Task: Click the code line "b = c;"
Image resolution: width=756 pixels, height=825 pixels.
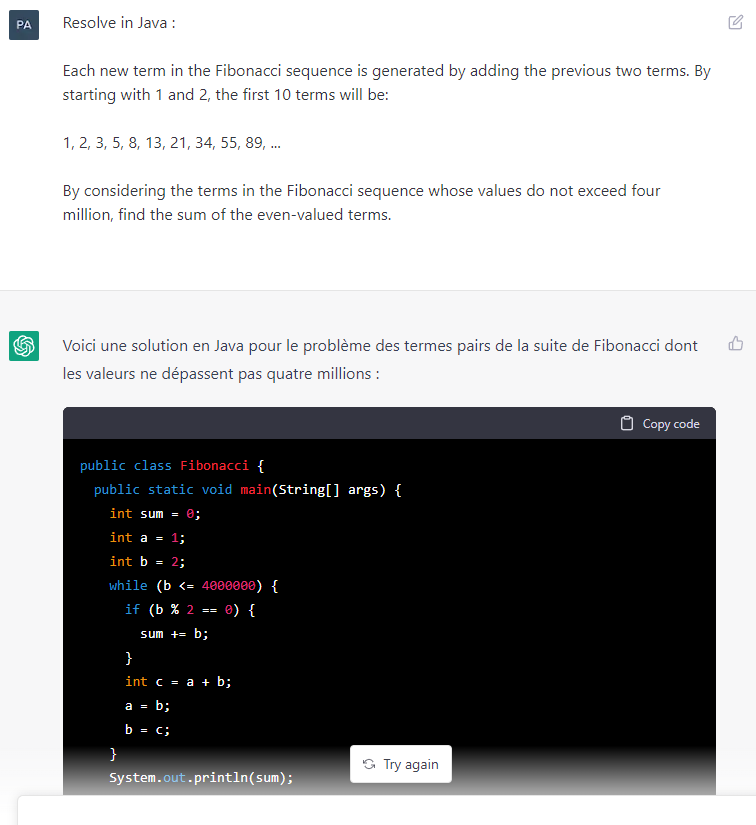Action: click(147, 730)
